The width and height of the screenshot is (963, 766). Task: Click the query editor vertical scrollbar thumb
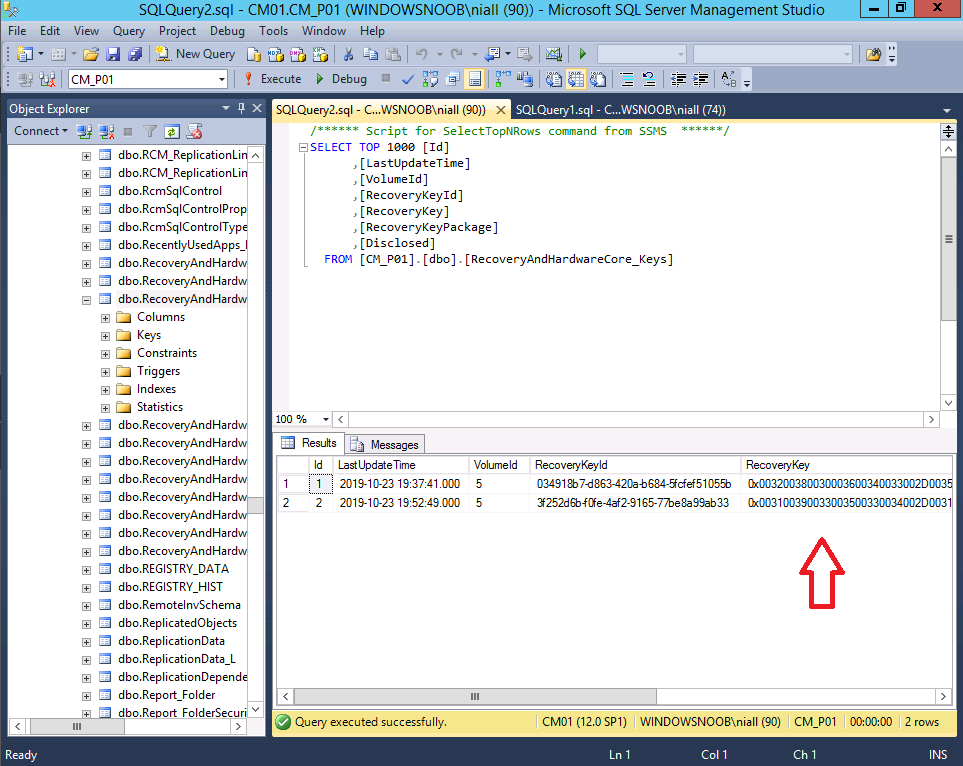point(948,238)
